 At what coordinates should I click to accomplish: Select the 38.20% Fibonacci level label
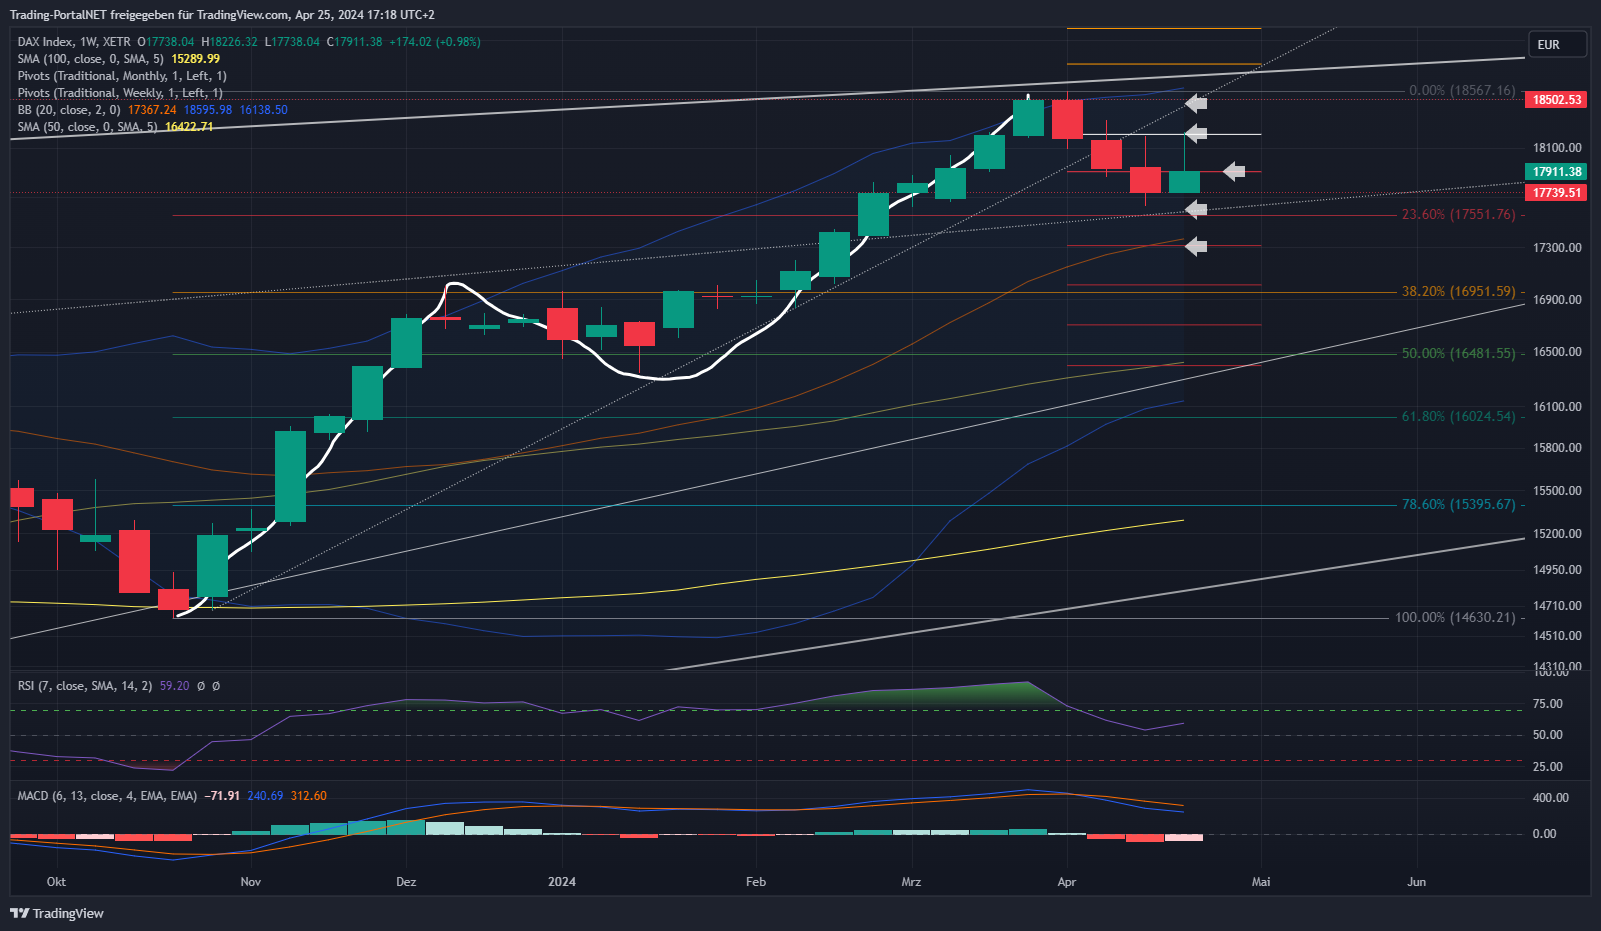(x=1458, y=292)
